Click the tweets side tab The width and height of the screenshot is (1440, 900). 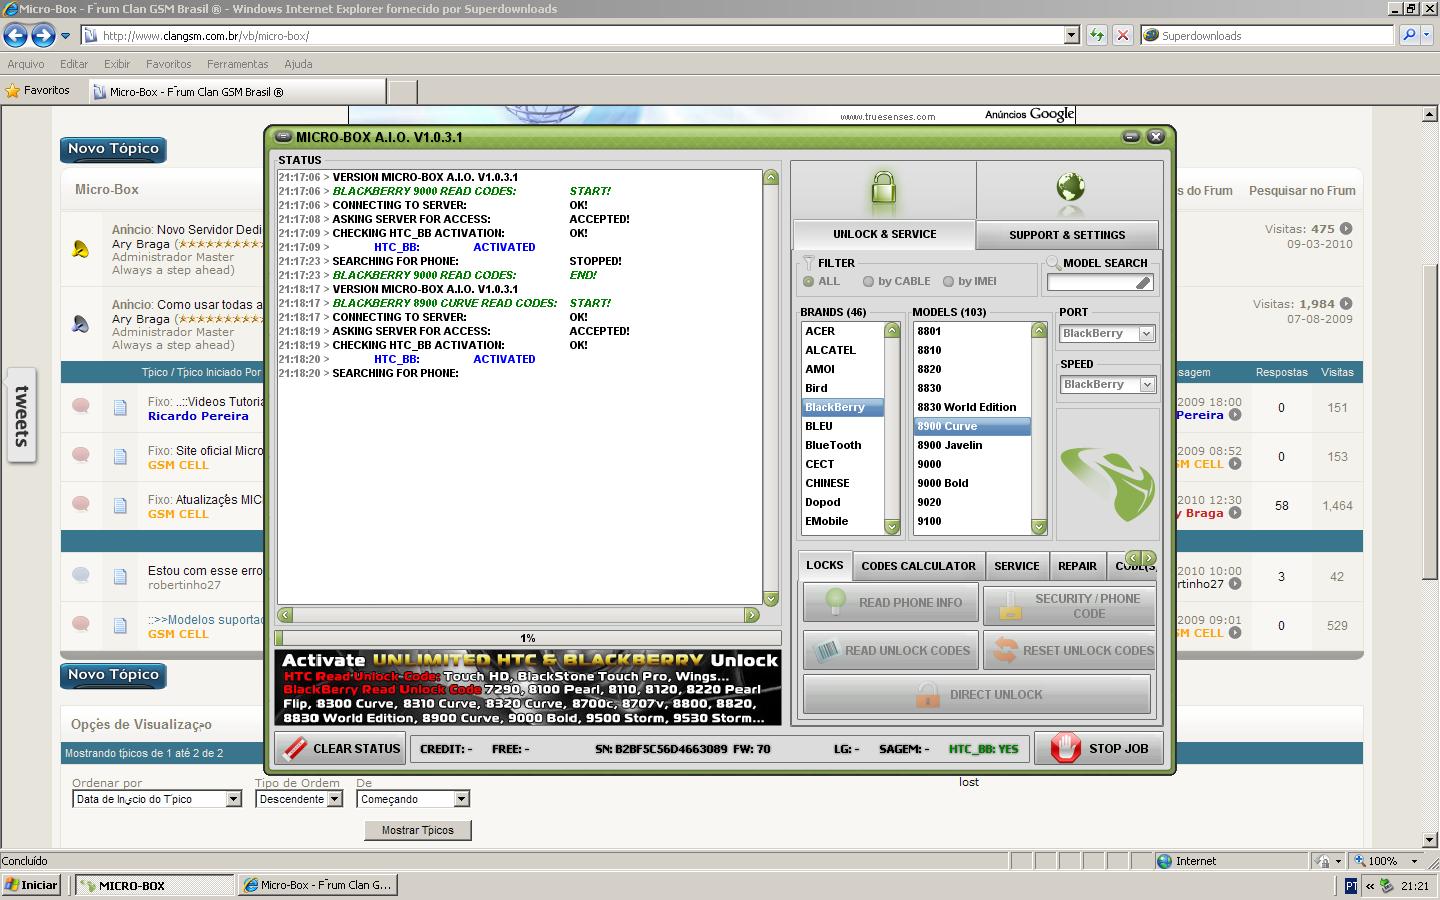point(21,415)
